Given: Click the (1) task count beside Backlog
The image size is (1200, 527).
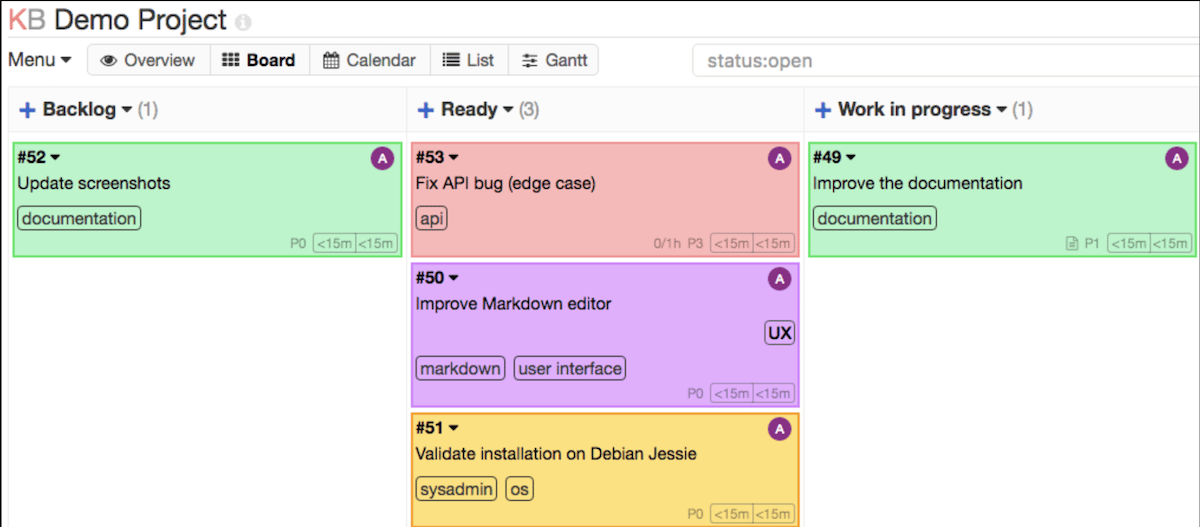Looking at the screenshot, I should [x=148, y=110].
